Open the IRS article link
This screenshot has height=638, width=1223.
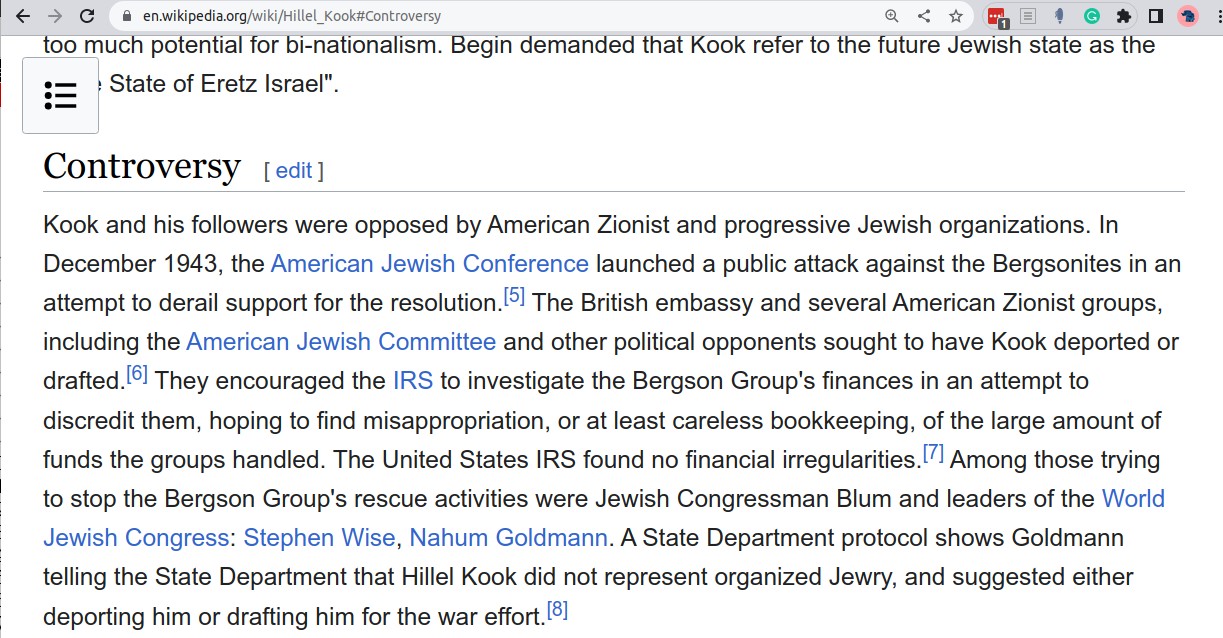click(x=413, y=381)
